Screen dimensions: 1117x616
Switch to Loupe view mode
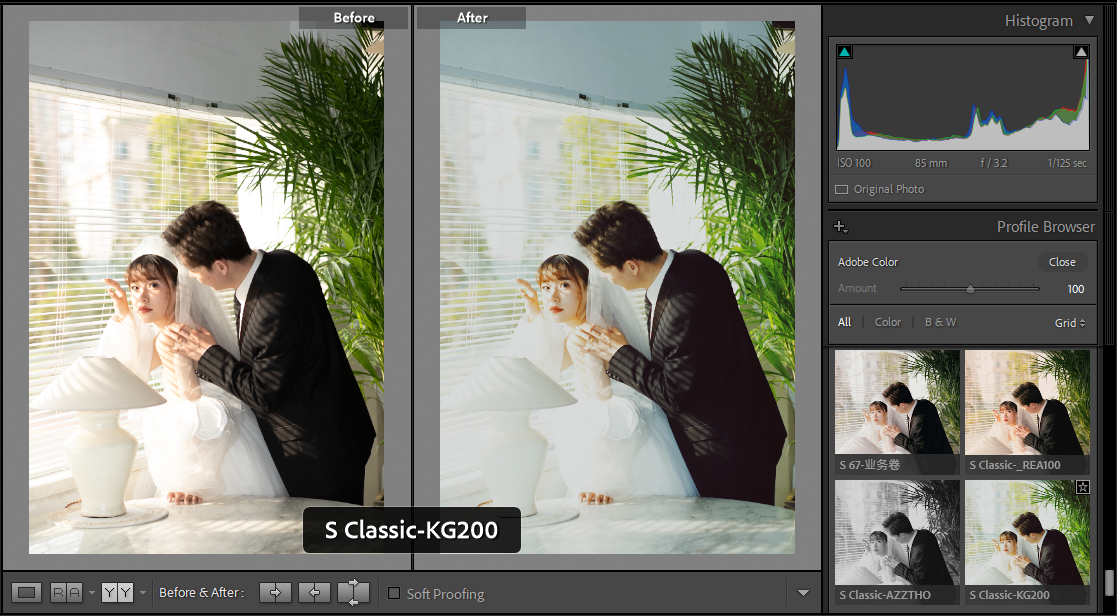point(27,593)
